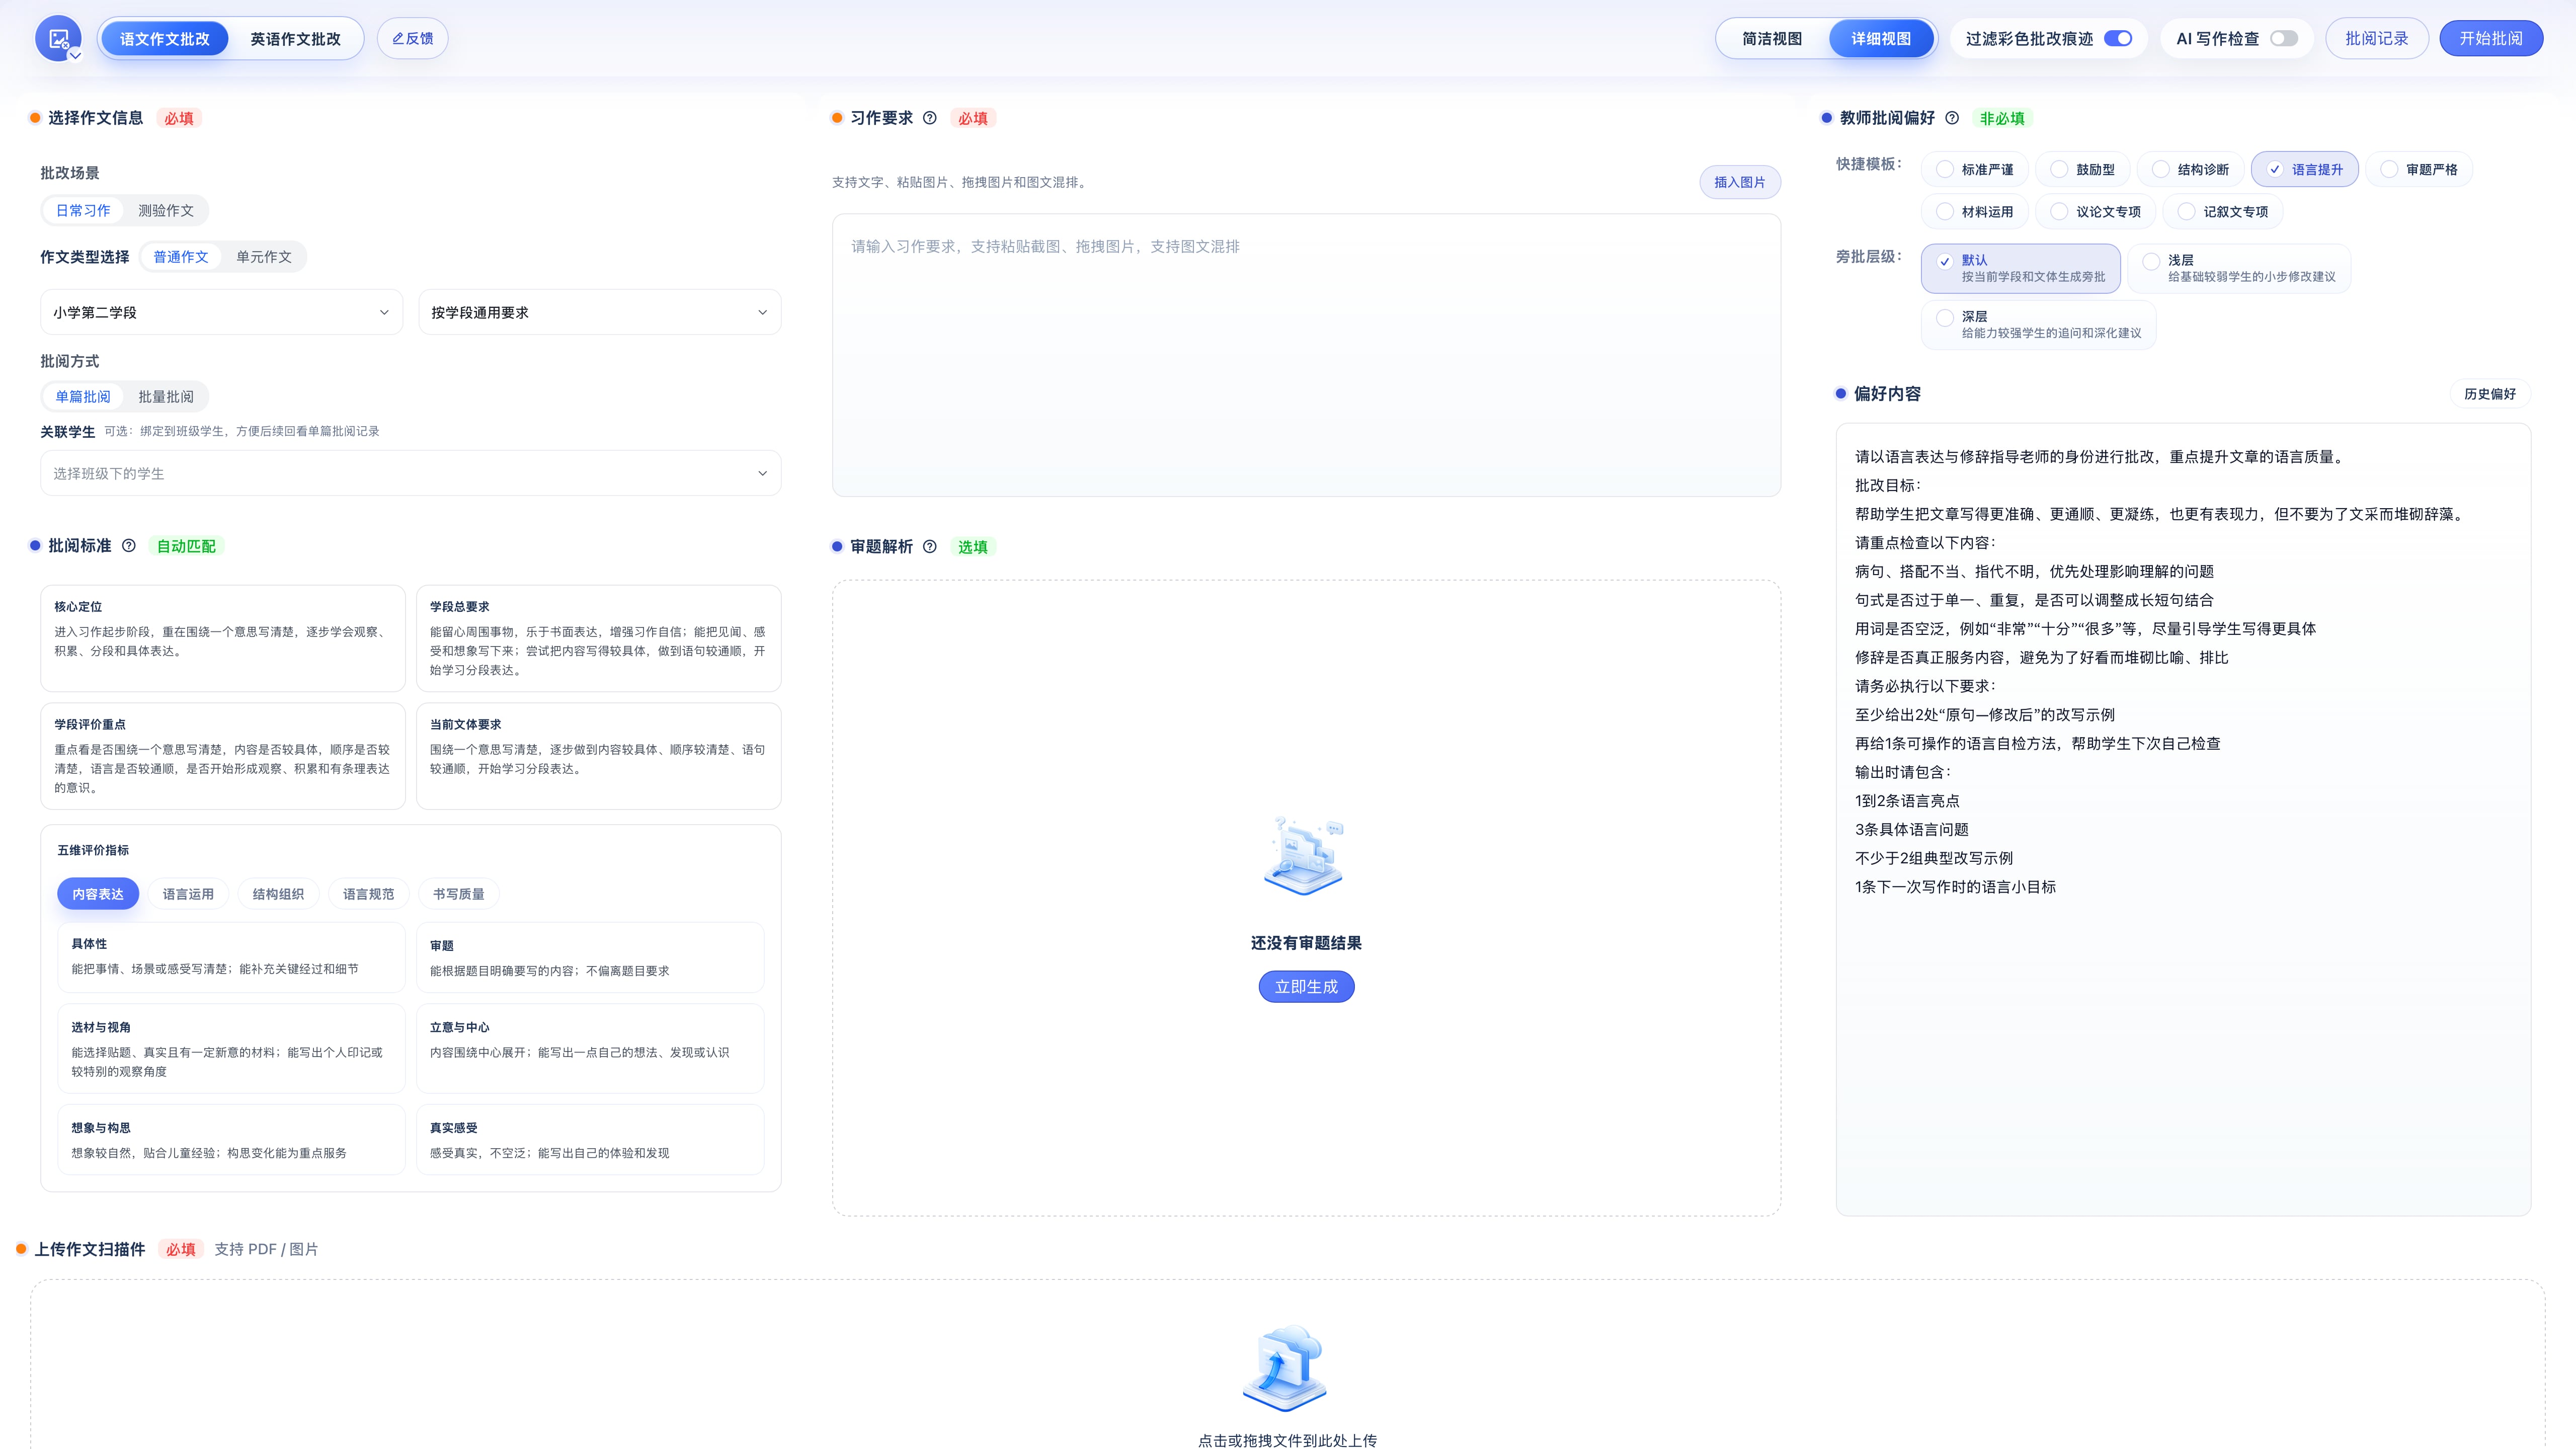Screen dimensions: 2576x1449
Task: Choose 浅层 margin comment level
Action: [2239, 268]
